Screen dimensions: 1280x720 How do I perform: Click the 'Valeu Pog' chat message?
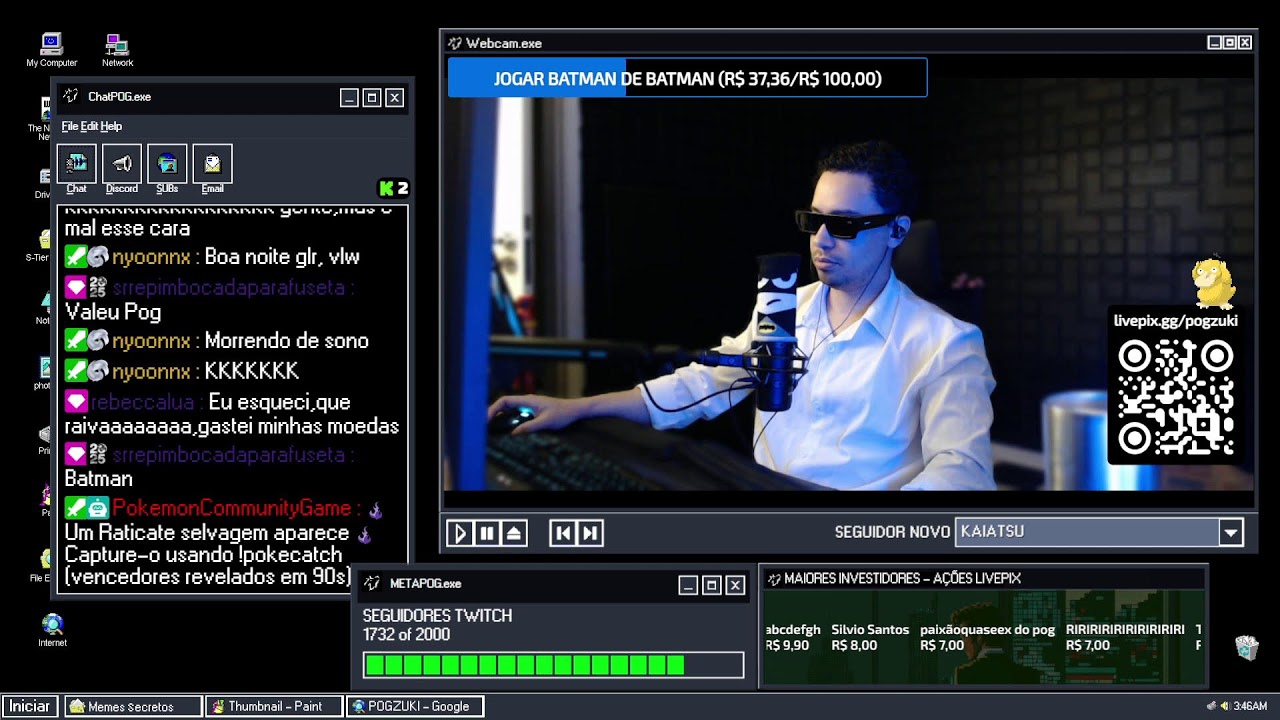pyautogui.click(x=113, y=312)
